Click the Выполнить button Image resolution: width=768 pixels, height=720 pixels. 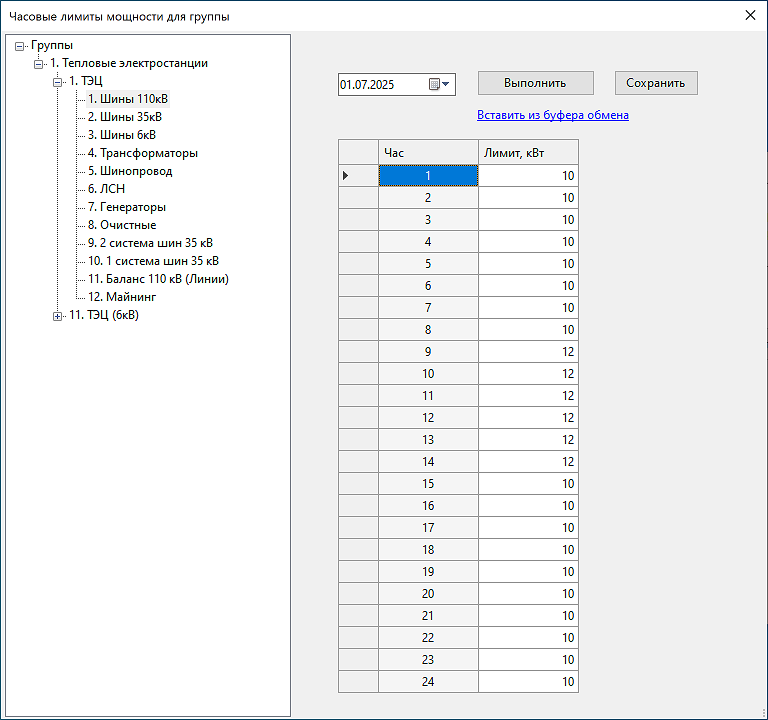coord(536,83)
